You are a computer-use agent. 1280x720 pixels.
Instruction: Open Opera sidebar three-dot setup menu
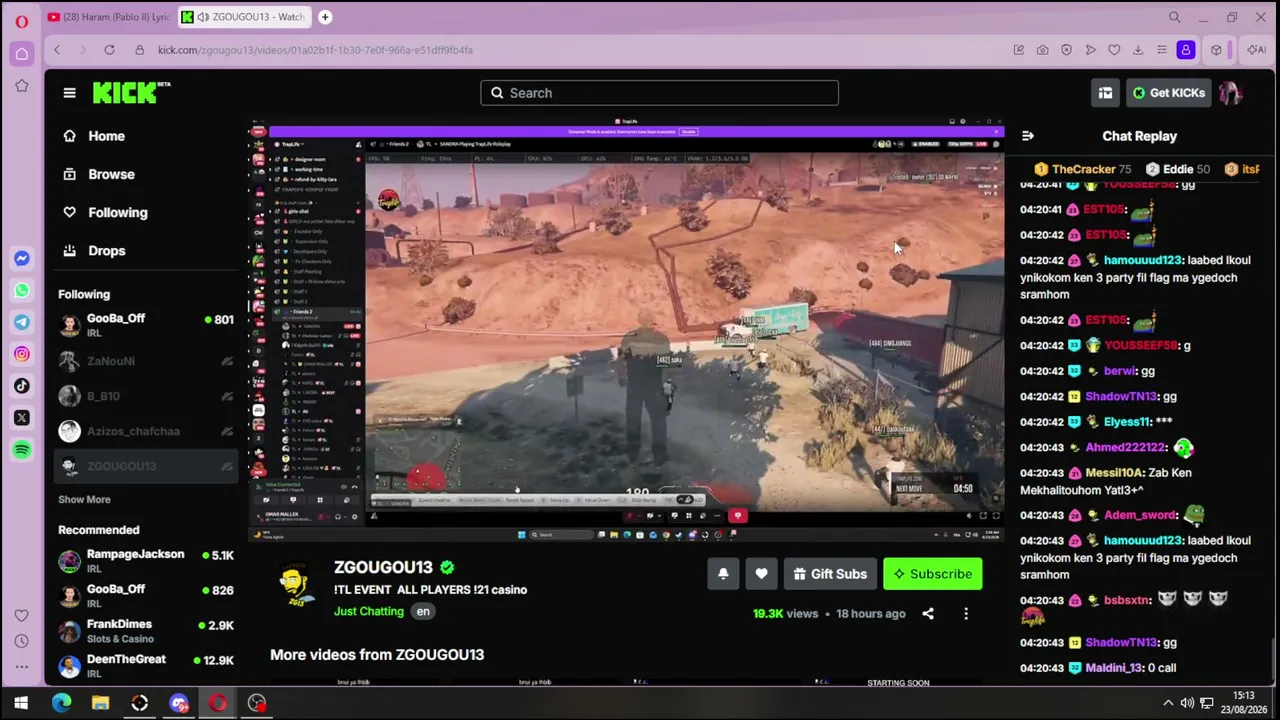pyautogui.click(x=21, y=667)
